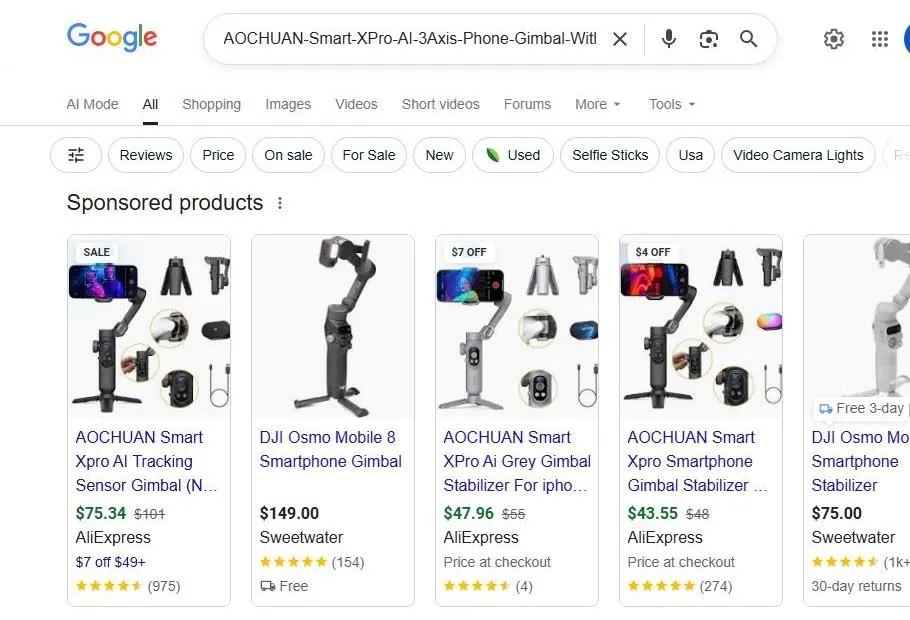Open quick settings gear
Screen dimensions: 910x620
tap(834, 39)
